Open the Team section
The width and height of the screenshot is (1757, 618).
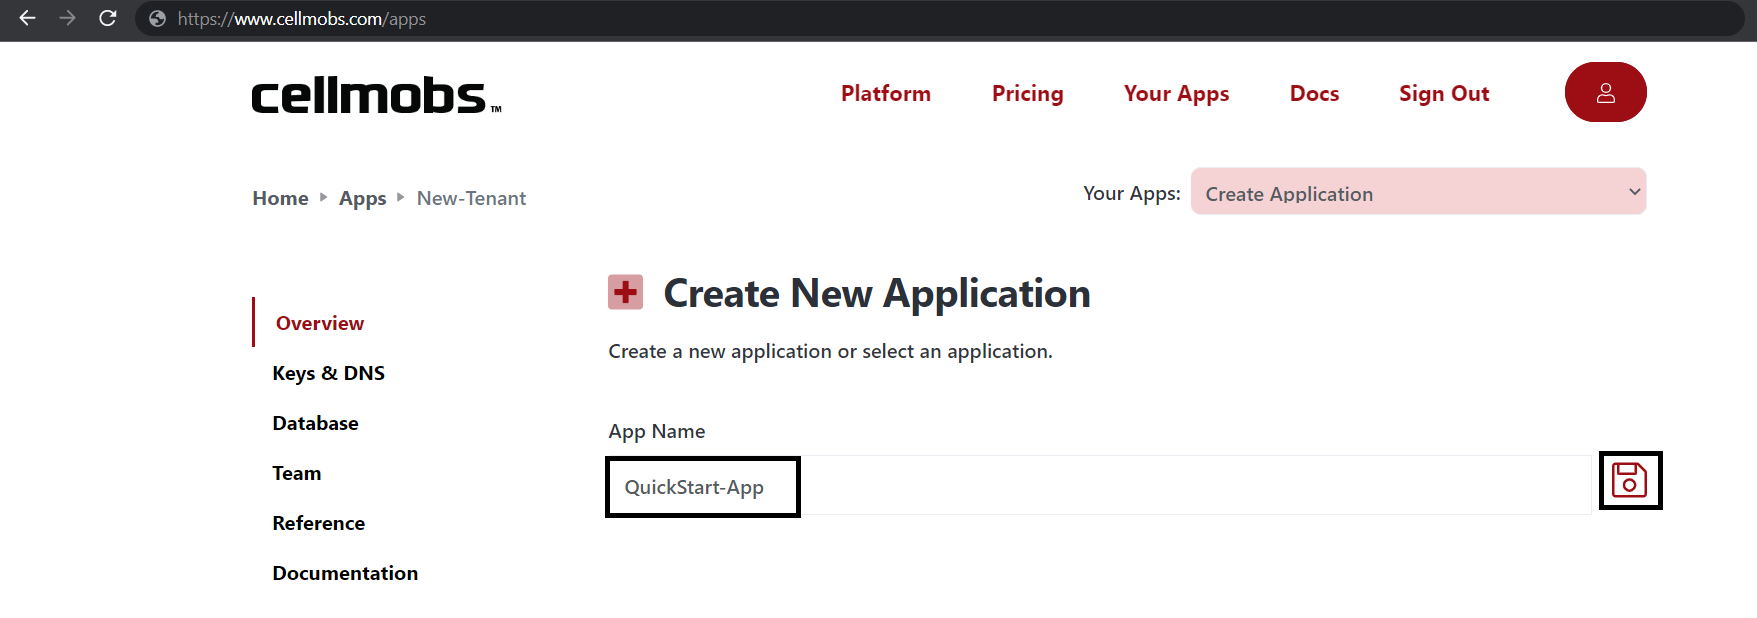[x=296, y=473]
